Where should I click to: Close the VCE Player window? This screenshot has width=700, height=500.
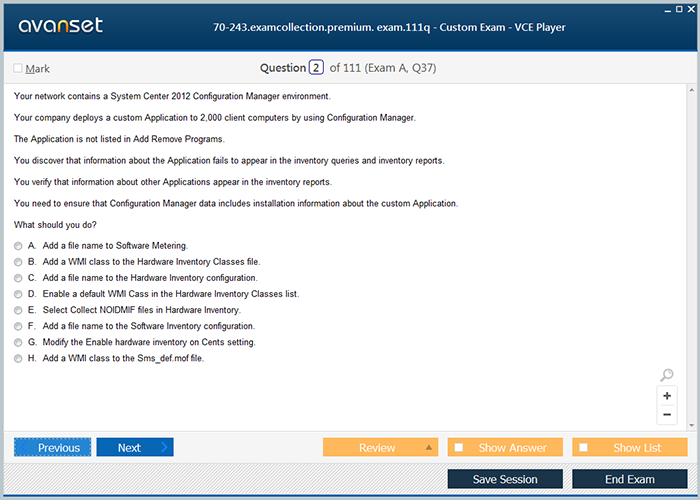(x=691, y=9)
